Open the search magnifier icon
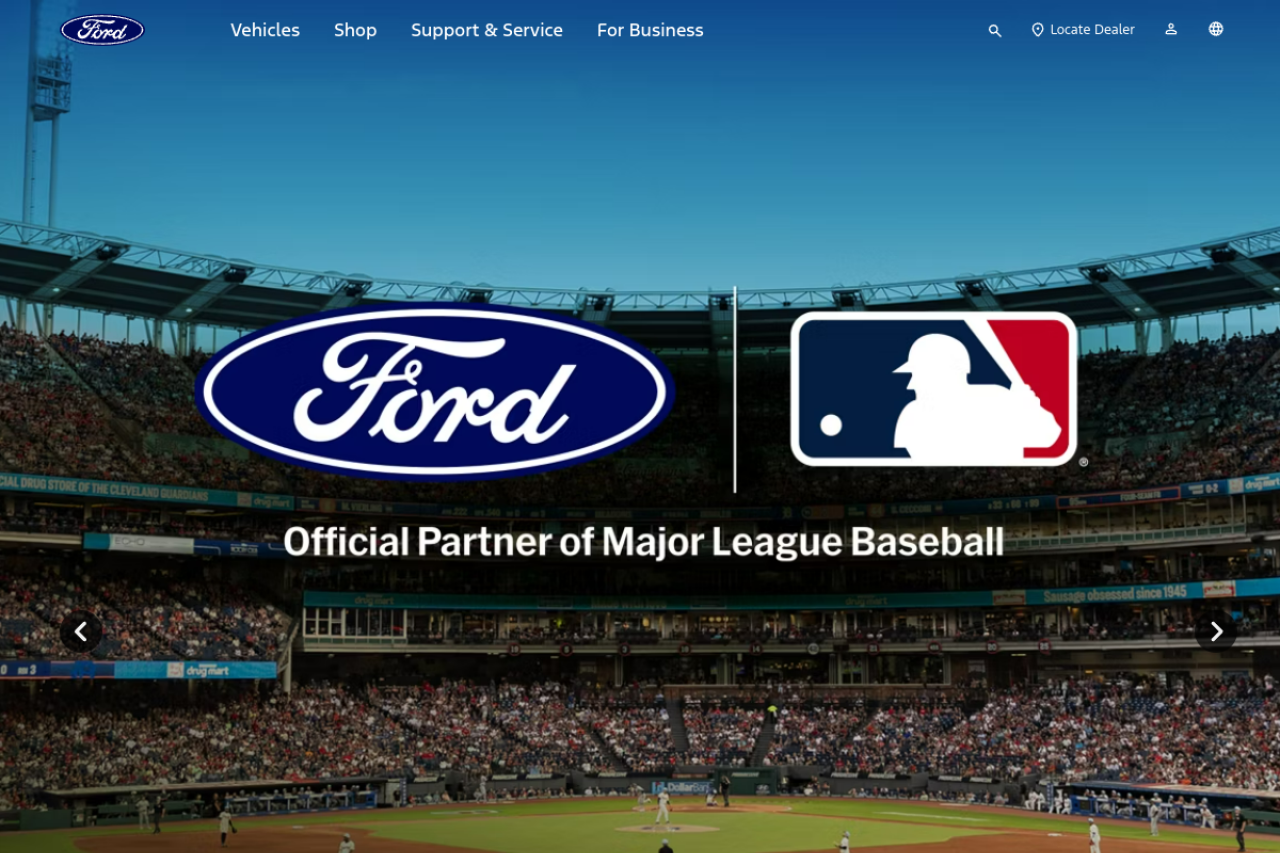The width and height of the screenshot is (1280, 853). [x=995, y=30]
